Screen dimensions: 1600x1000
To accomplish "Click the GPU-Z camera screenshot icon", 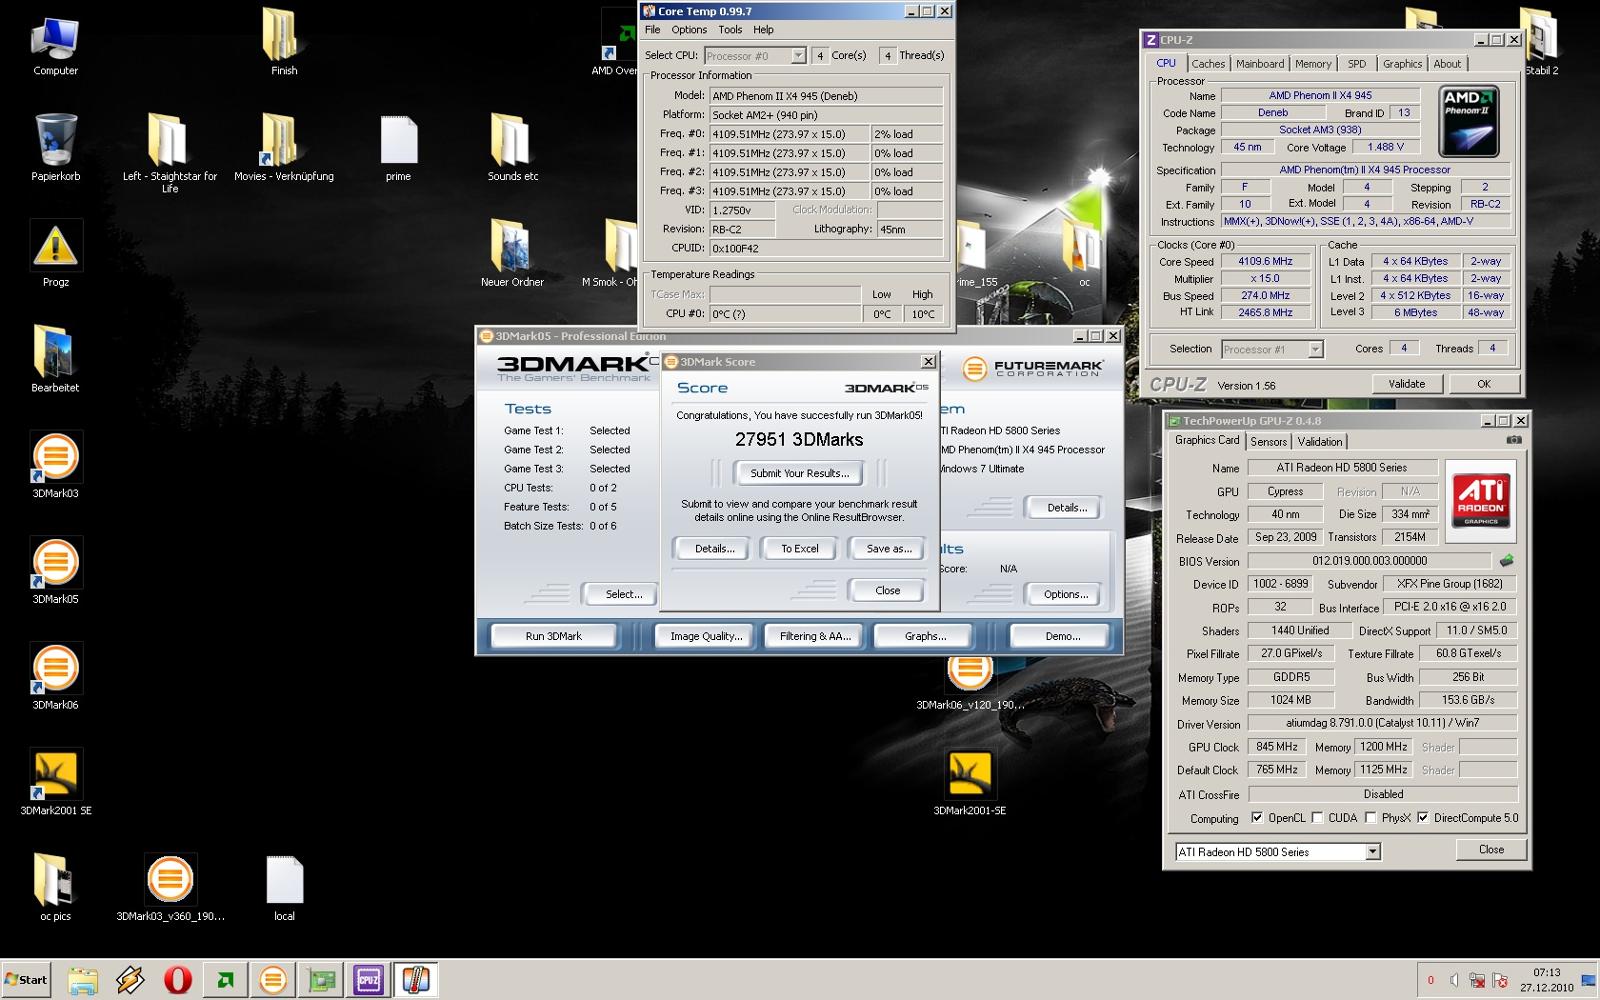I will coord(1514,440).
